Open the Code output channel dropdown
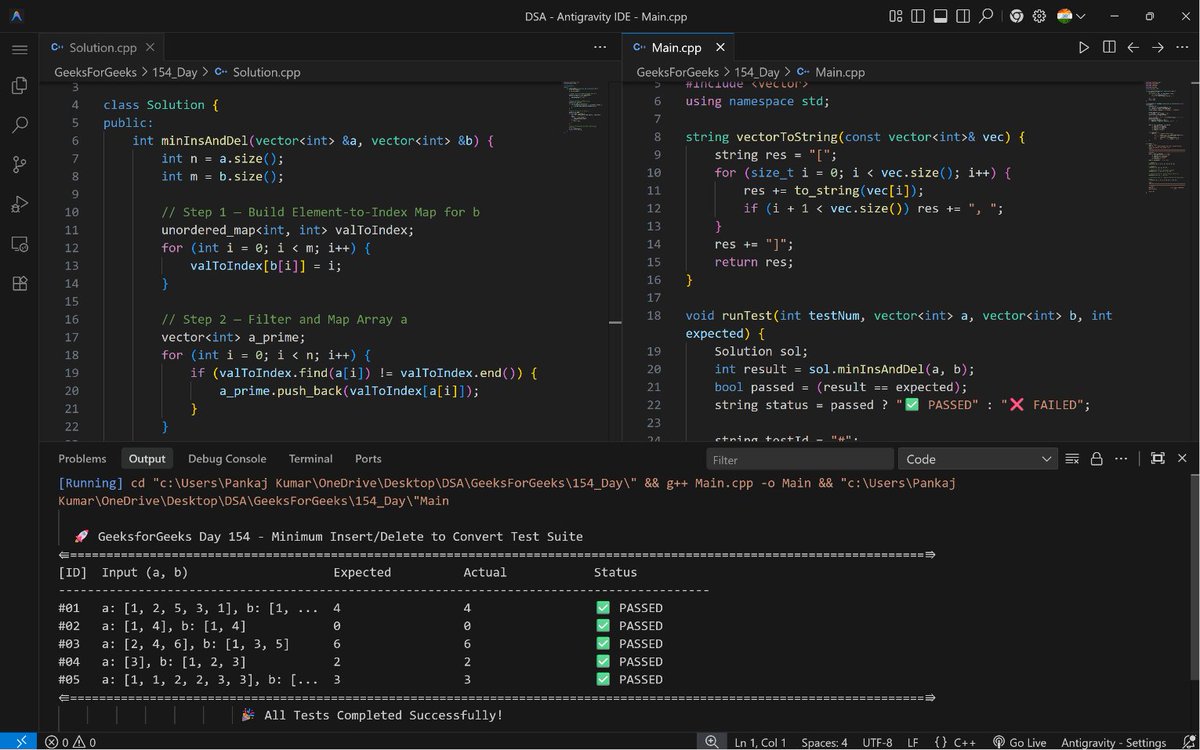The image size is (1200, 750). point(978,459)
